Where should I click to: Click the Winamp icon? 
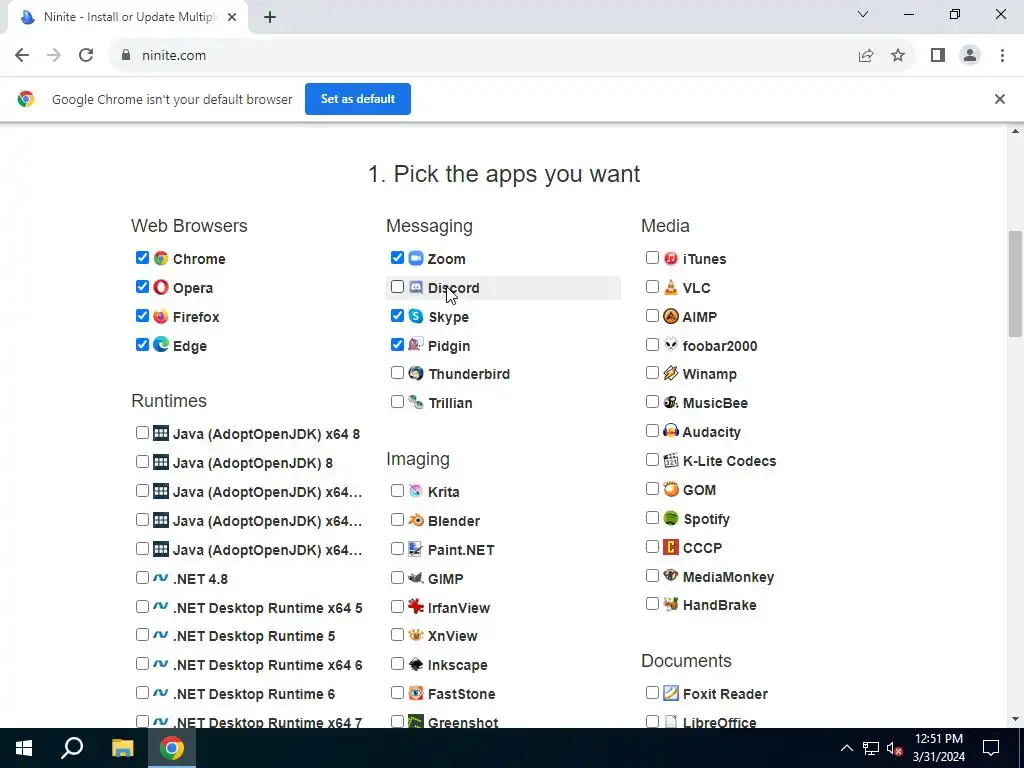pos(671,374)
